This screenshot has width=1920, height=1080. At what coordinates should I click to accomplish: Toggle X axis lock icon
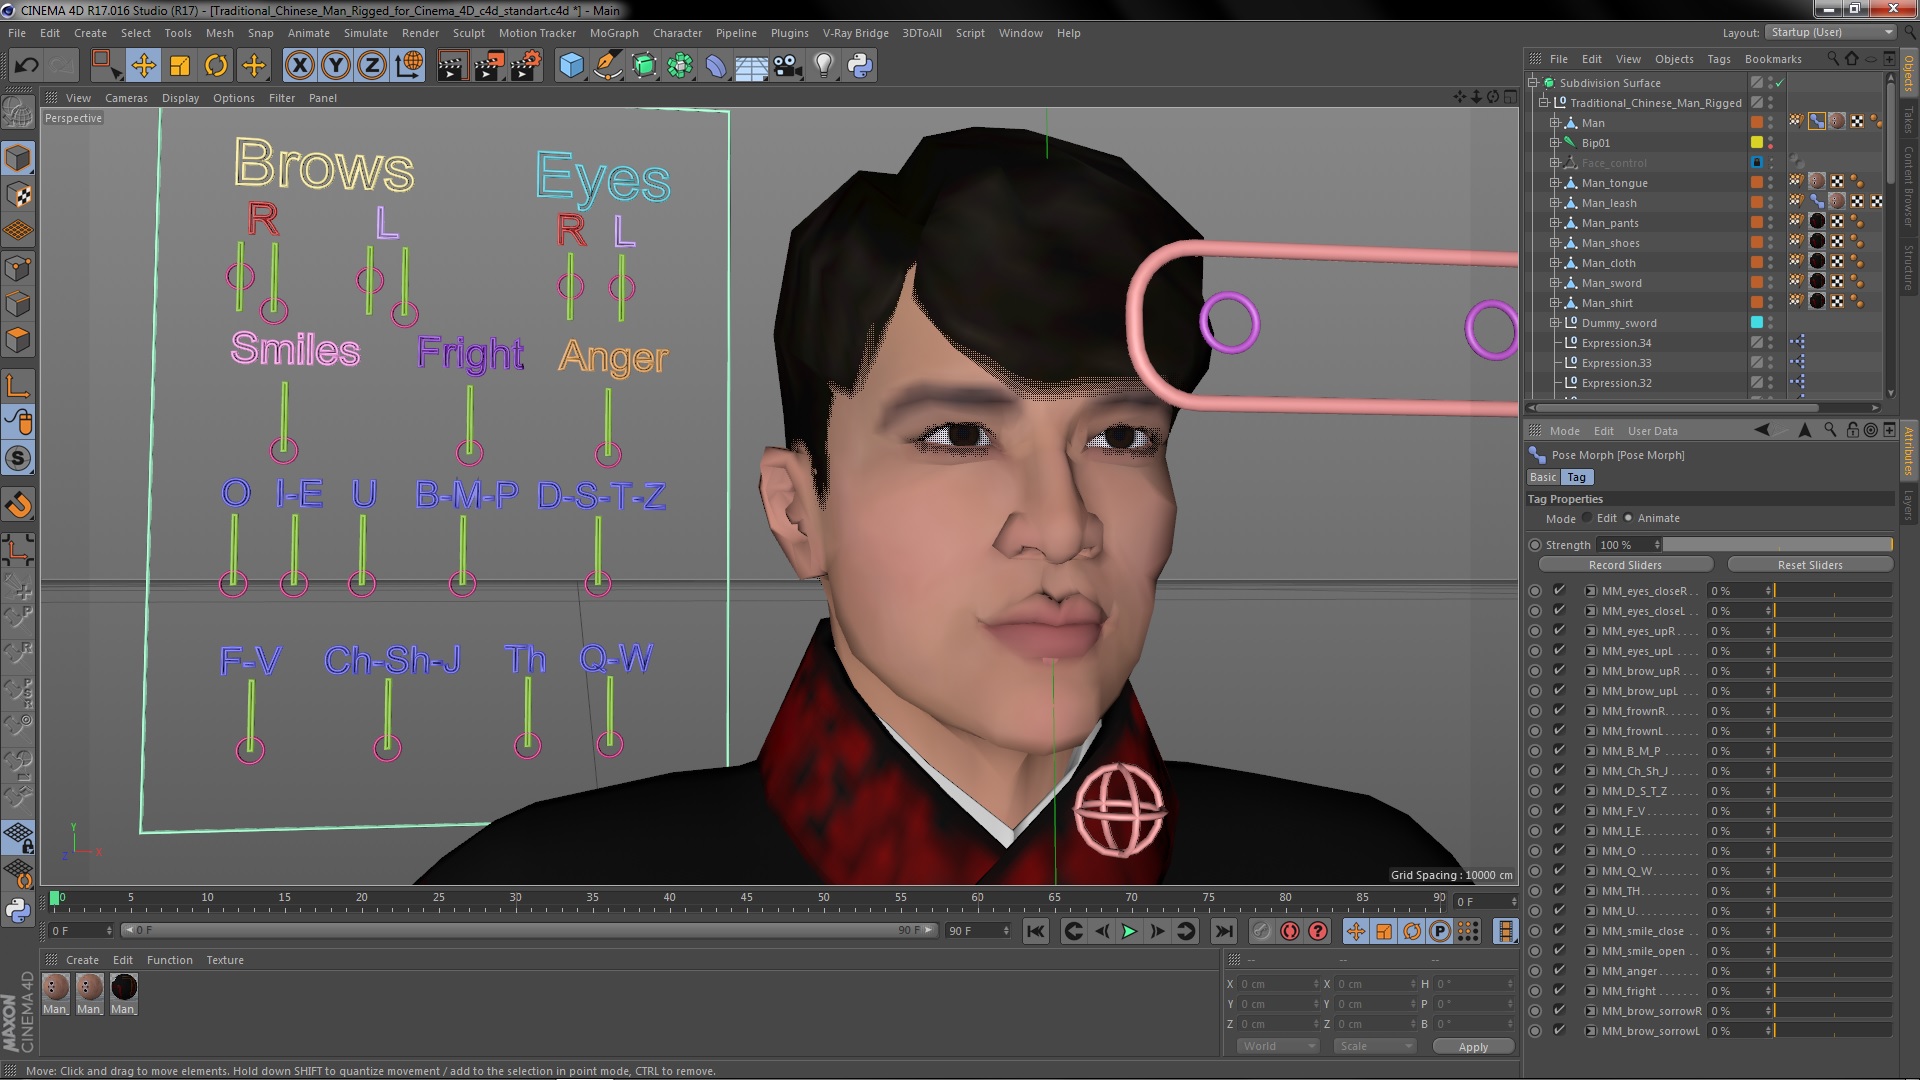click(299, 66)
